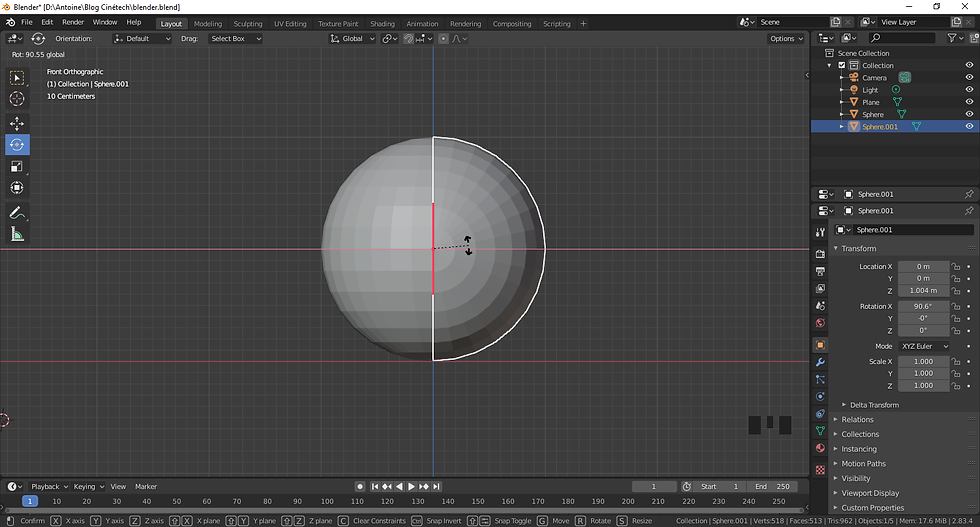
Task: Open the Scene properties tab
Action: [x=820, y=306]
